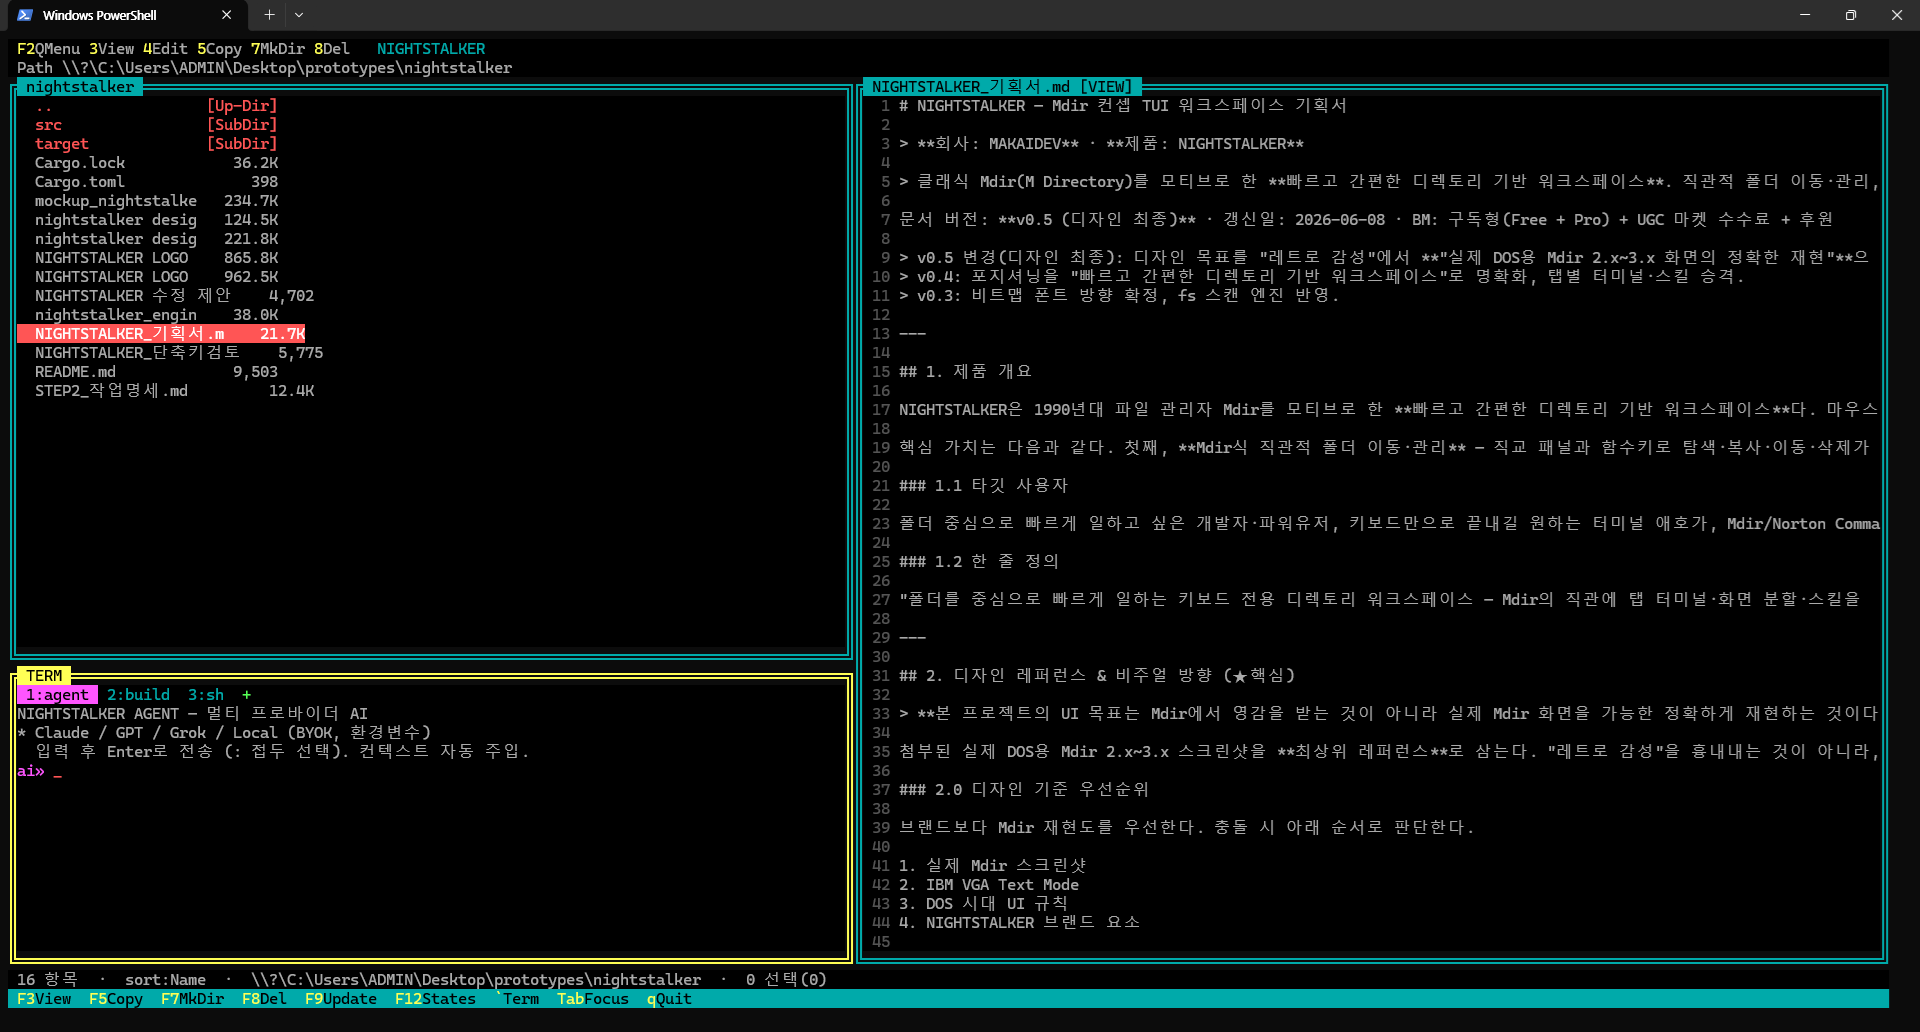Select the highlighted NIGHTSTALKER_기획서.m file
This screenshot has height=1032, width=1920.
161,334
